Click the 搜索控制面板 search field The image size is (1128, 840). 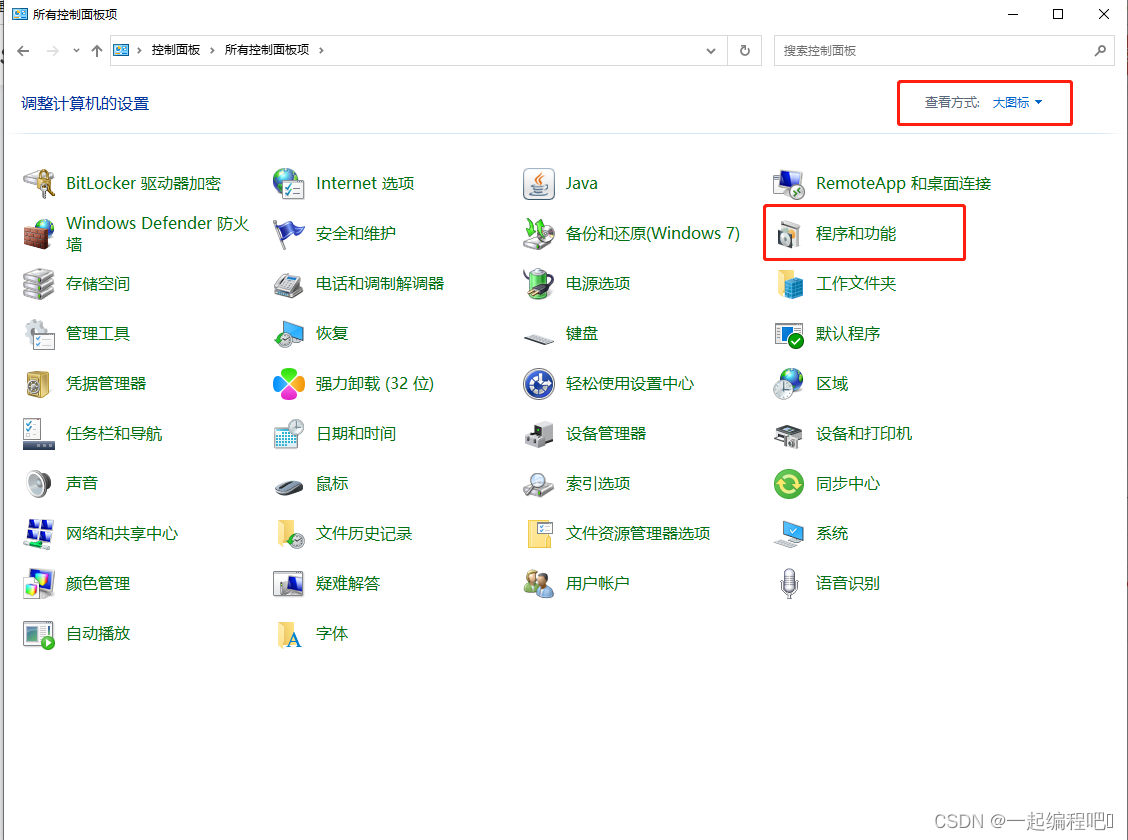pyautogui.click(x=944, y=50)
